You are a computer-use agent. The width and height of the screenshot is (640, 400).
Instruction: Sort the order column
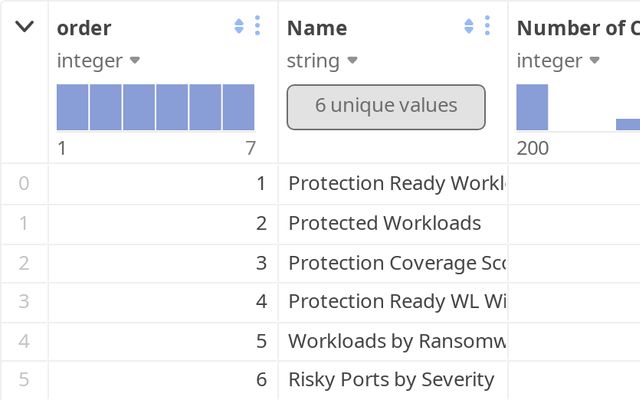pyautogui.click(x=239, y=27)
